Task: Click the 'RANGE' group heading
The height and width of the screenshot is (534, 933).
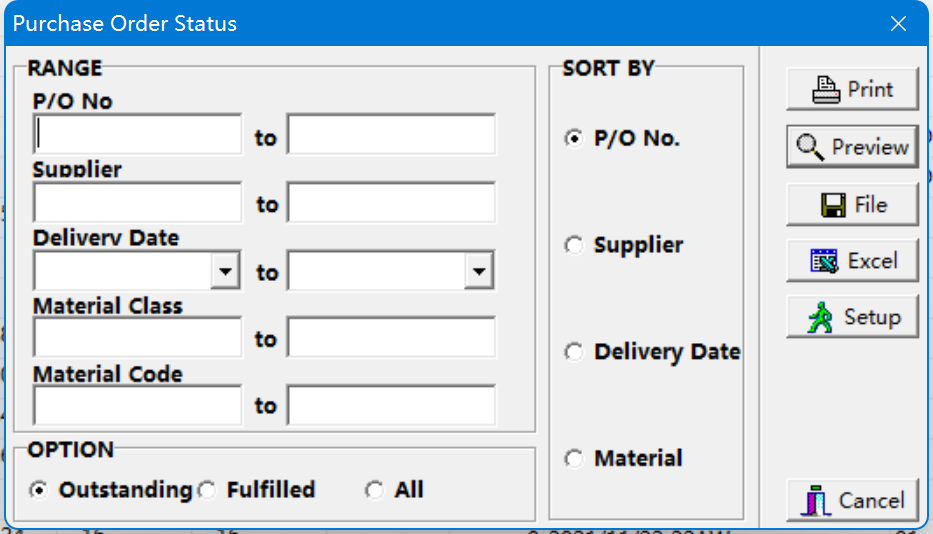Action: coord(65,68)
